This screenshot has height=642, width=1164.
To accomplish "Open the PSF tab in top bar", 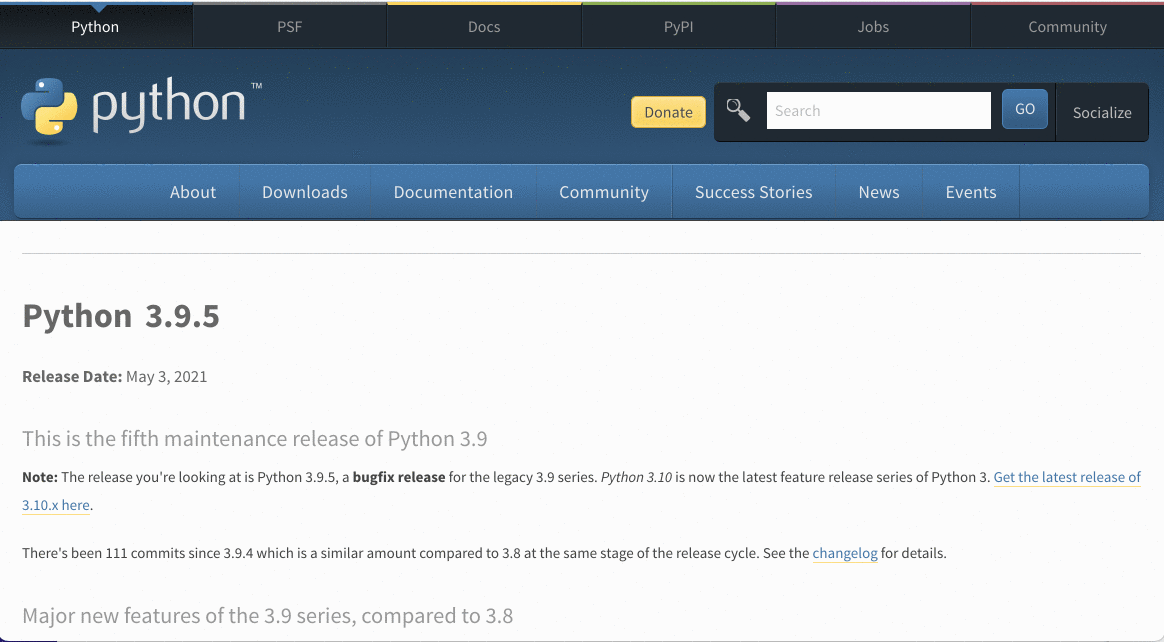I will pyautogui.click(x=290, y=27).
